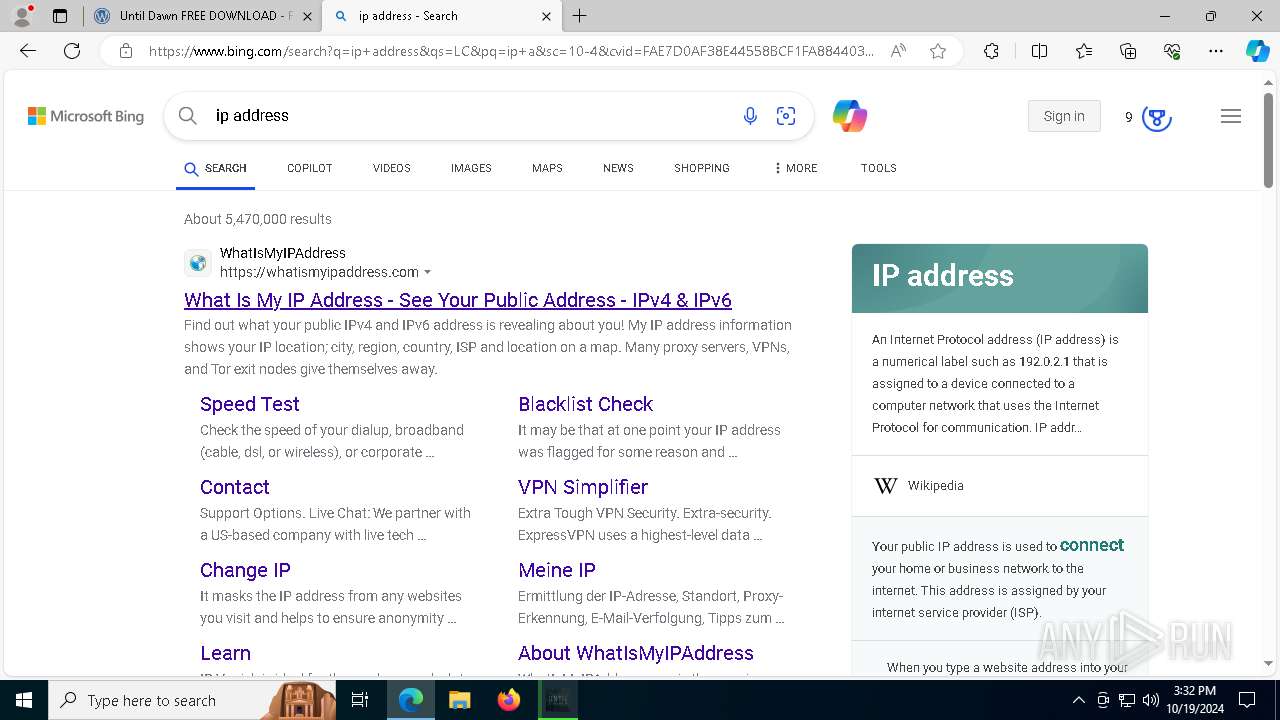Click the search magnifier in Bing box
The width and height of the screenshot is (1280, 720).
(x=188, y=116)
